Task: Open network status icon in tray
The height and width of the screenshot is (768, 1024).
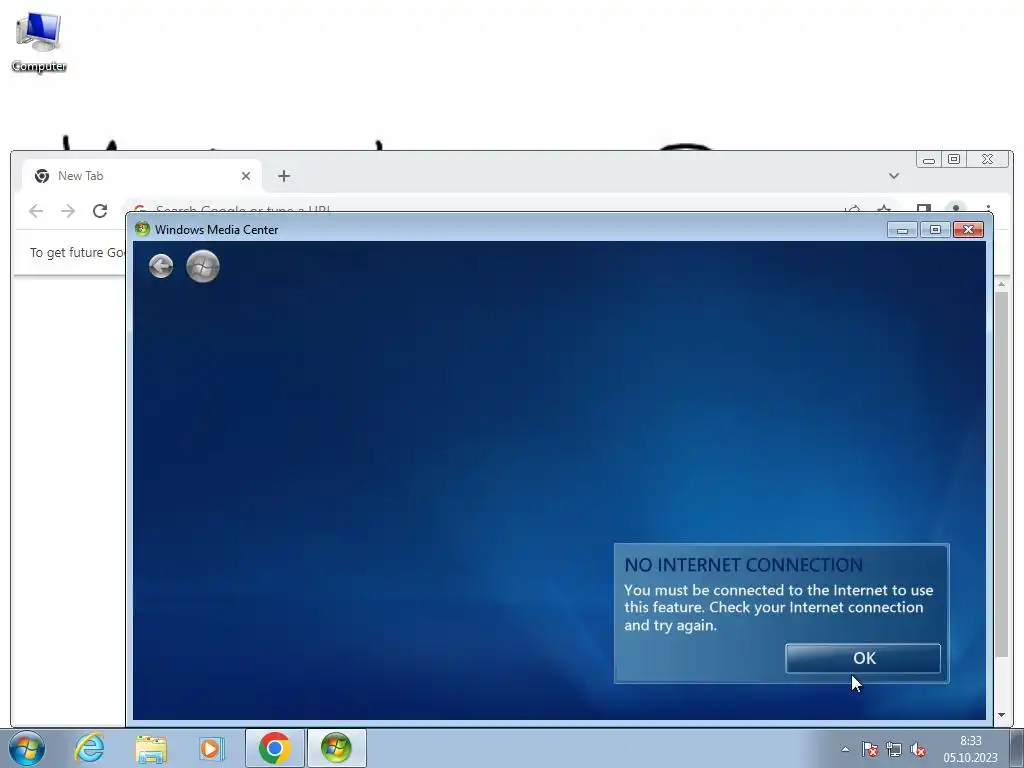Action: tap(893, 749)
